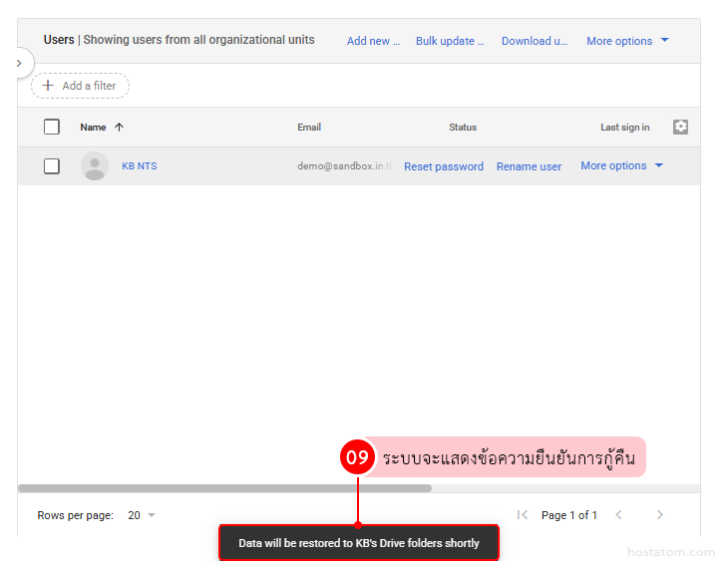This screenshot has height=561, width=720.
Task: Open More options dropdown in Users header
Action: click(x=627, y=41)
